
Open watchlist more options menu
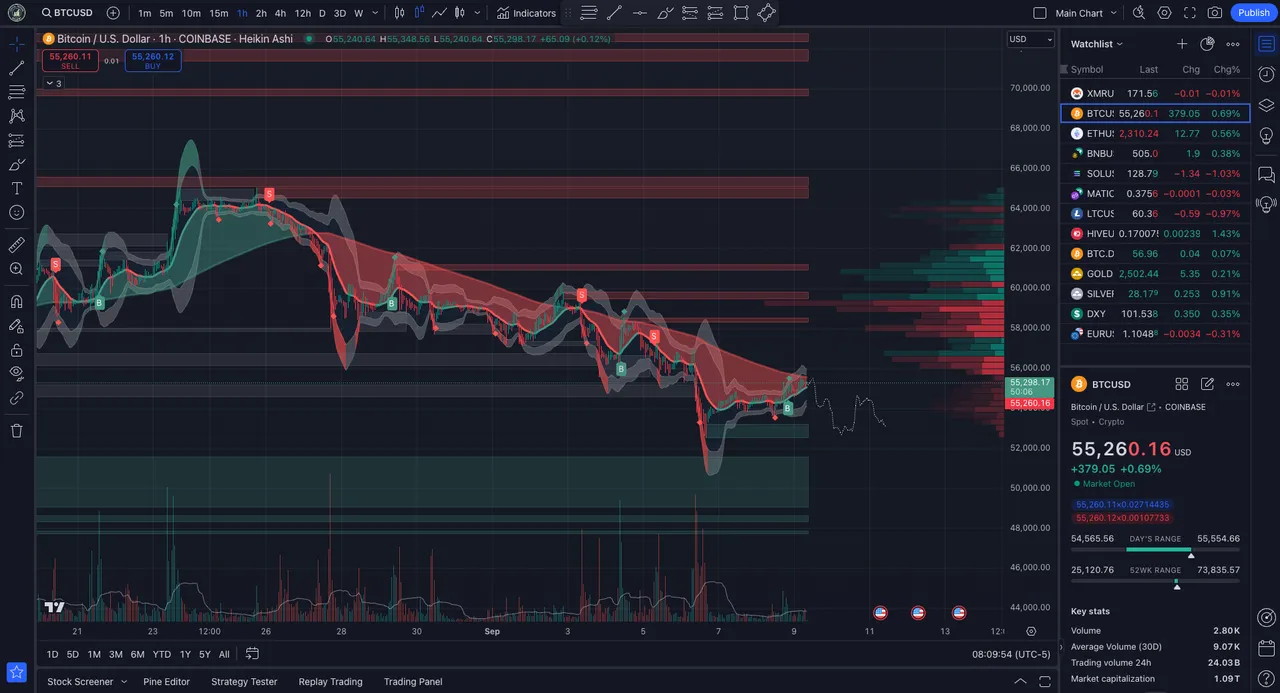click(1233, 44)
